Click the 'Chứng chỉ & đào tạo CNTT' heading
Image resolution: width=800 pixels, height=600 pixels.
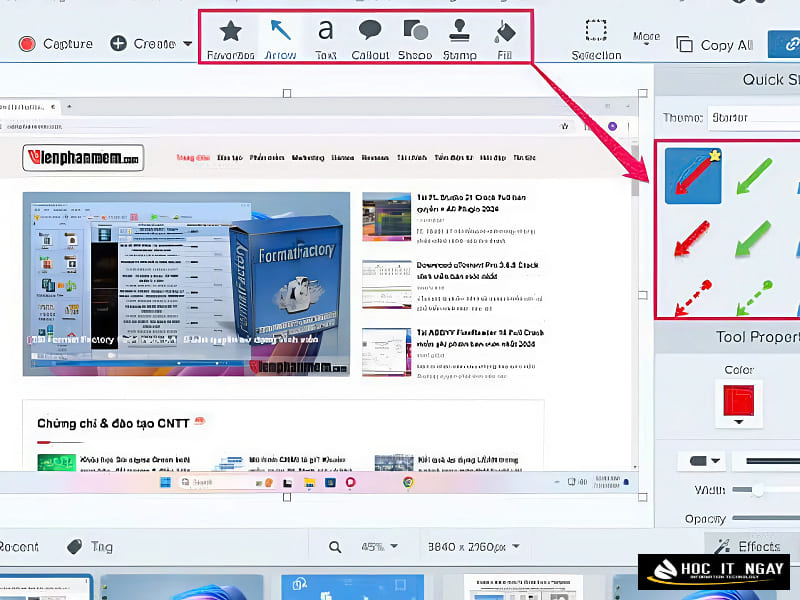click(x=113, y=423)
